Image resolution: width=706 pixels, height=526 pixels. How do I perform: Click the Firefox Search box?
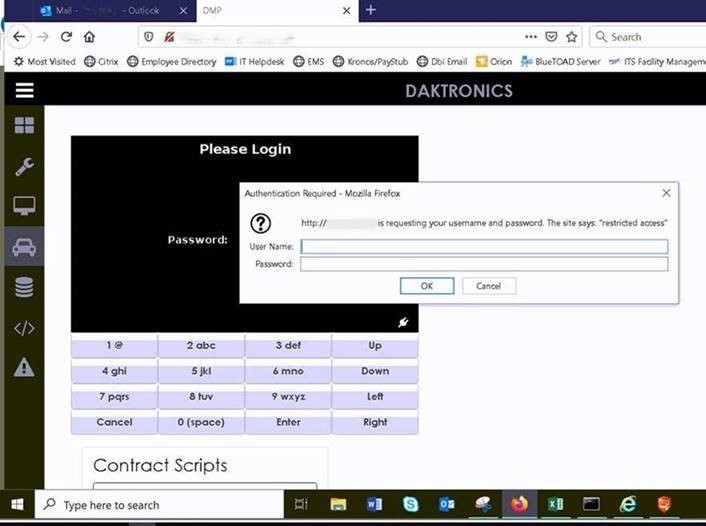[x=648, y=36]
